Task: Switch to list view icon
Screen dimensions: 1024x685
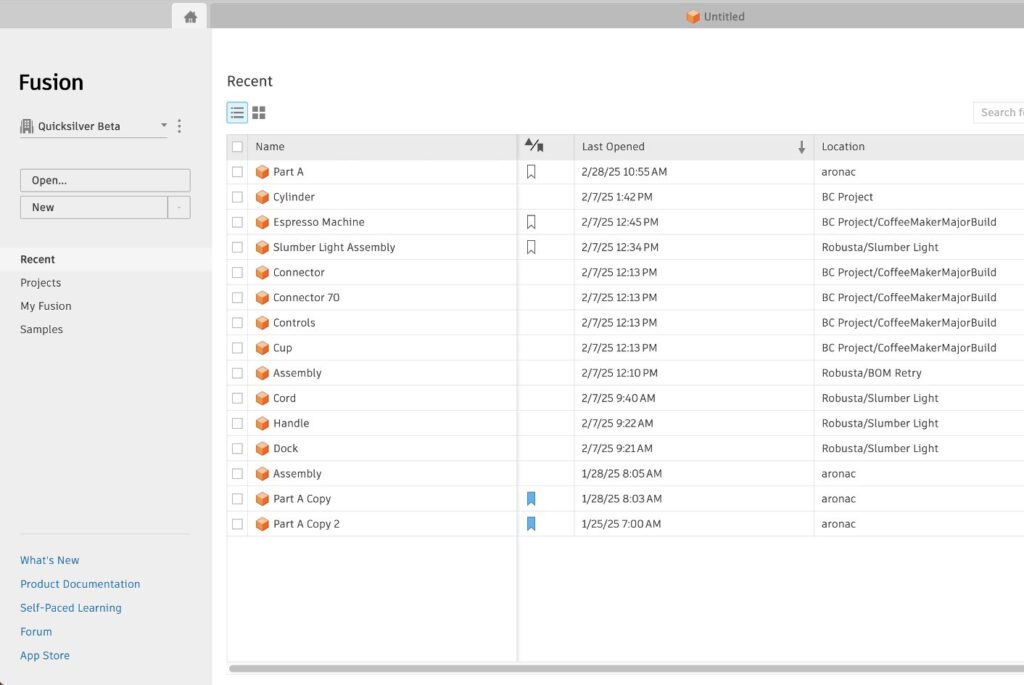Action: click(x=237, y=113)
